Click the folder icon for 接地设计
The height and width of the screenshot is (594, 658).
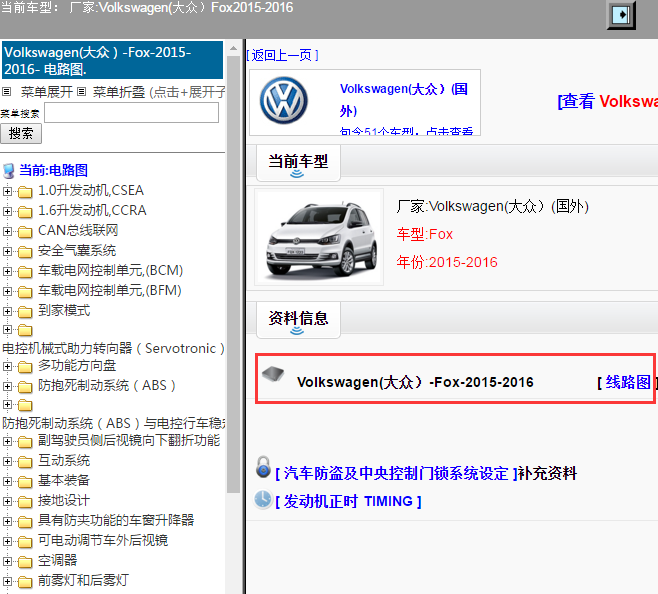tap(25, 502)
